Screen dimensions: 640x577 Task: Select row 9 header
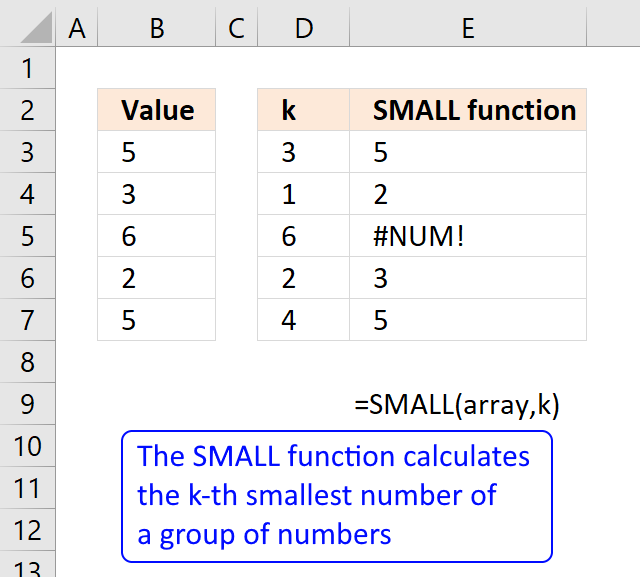pos(27,404)
